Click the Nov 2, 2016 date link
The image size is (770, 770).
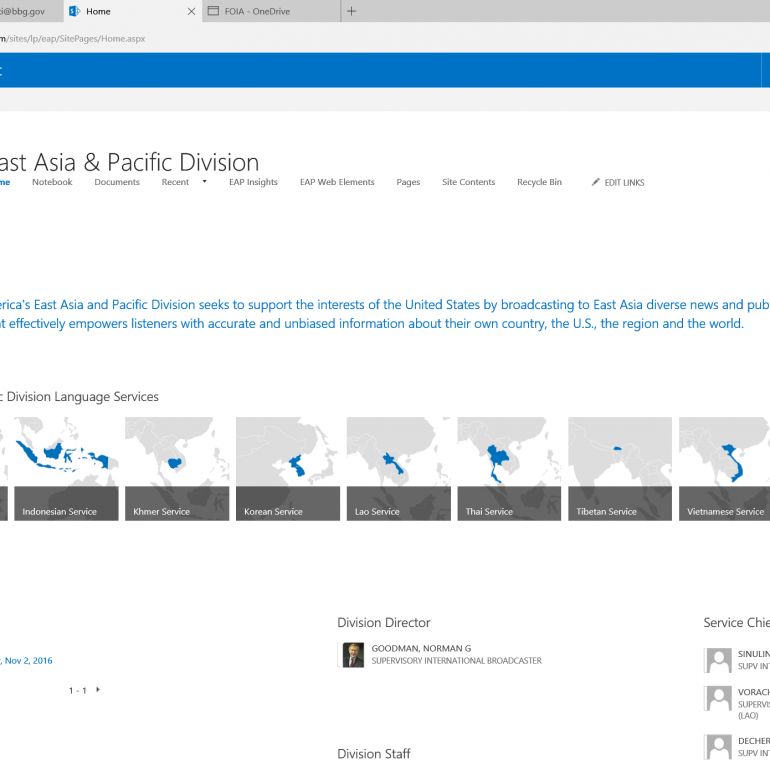(x=28, y=661)
